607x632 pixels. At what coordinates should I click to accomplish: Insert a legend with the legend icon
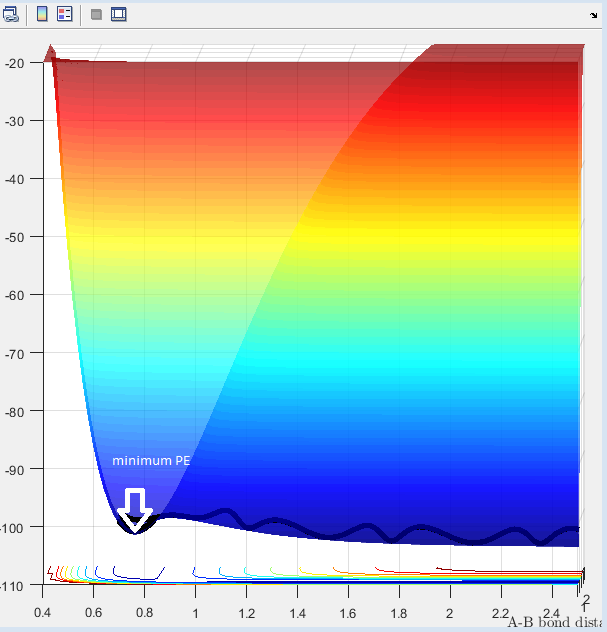click(64, 14)
